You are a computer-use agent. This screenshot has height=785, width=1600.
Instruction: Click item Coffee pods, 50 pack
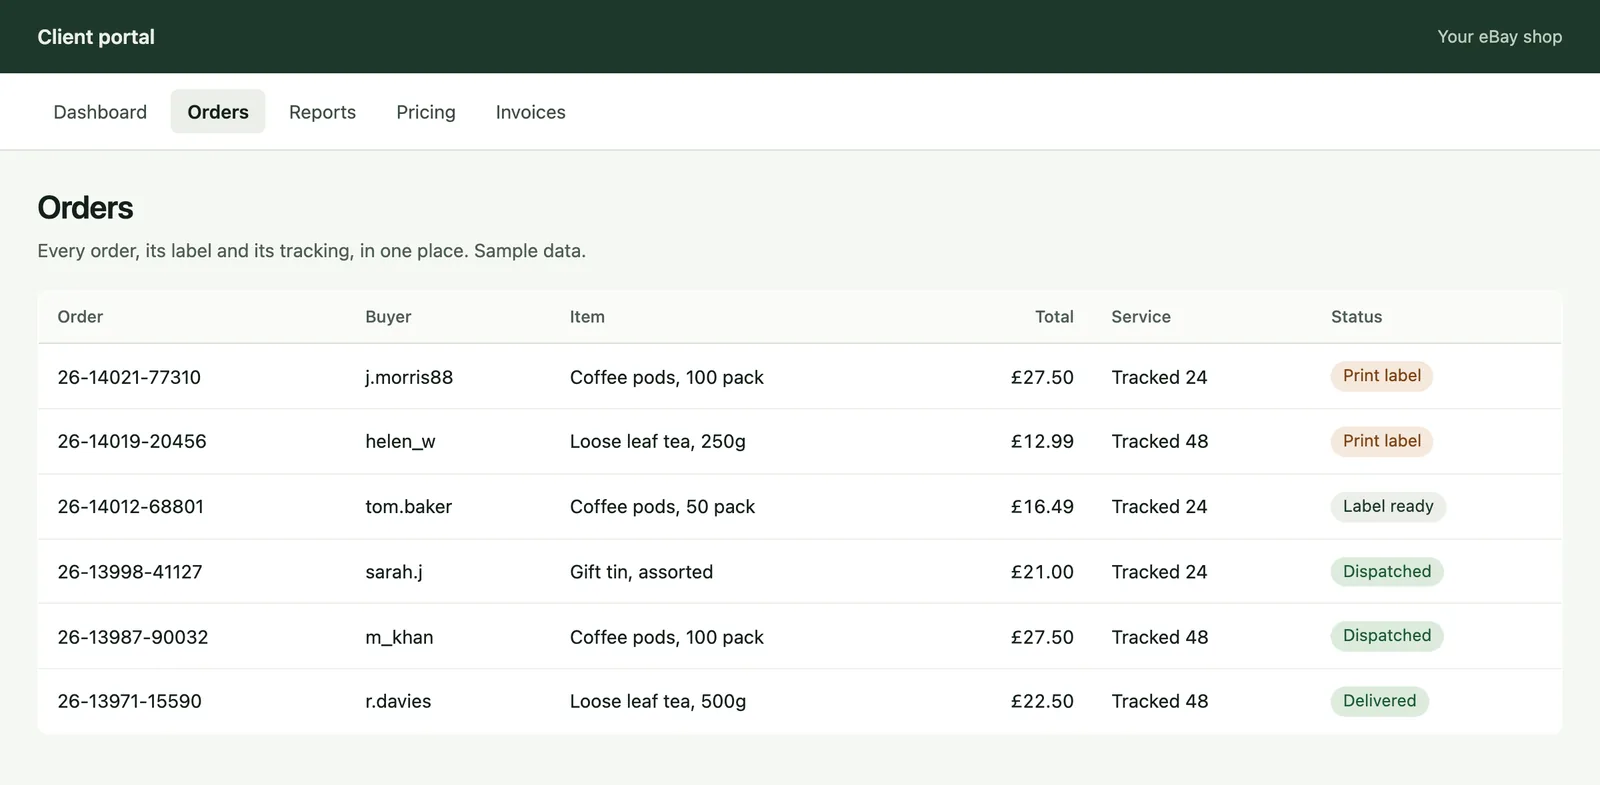[662, 507]
